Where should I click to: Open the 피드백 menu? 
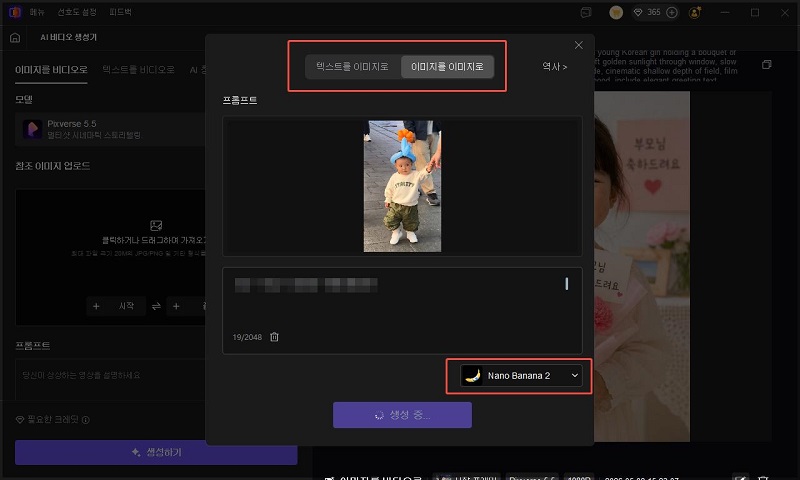(x=120, y=12)
